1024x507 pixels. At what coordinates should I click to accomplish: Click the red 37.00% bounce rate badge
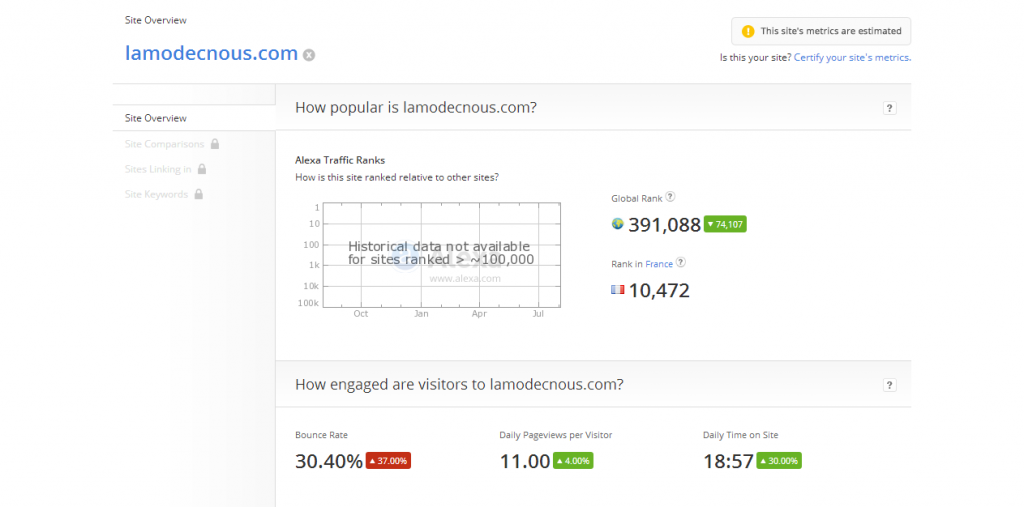(x=388, y=461)
